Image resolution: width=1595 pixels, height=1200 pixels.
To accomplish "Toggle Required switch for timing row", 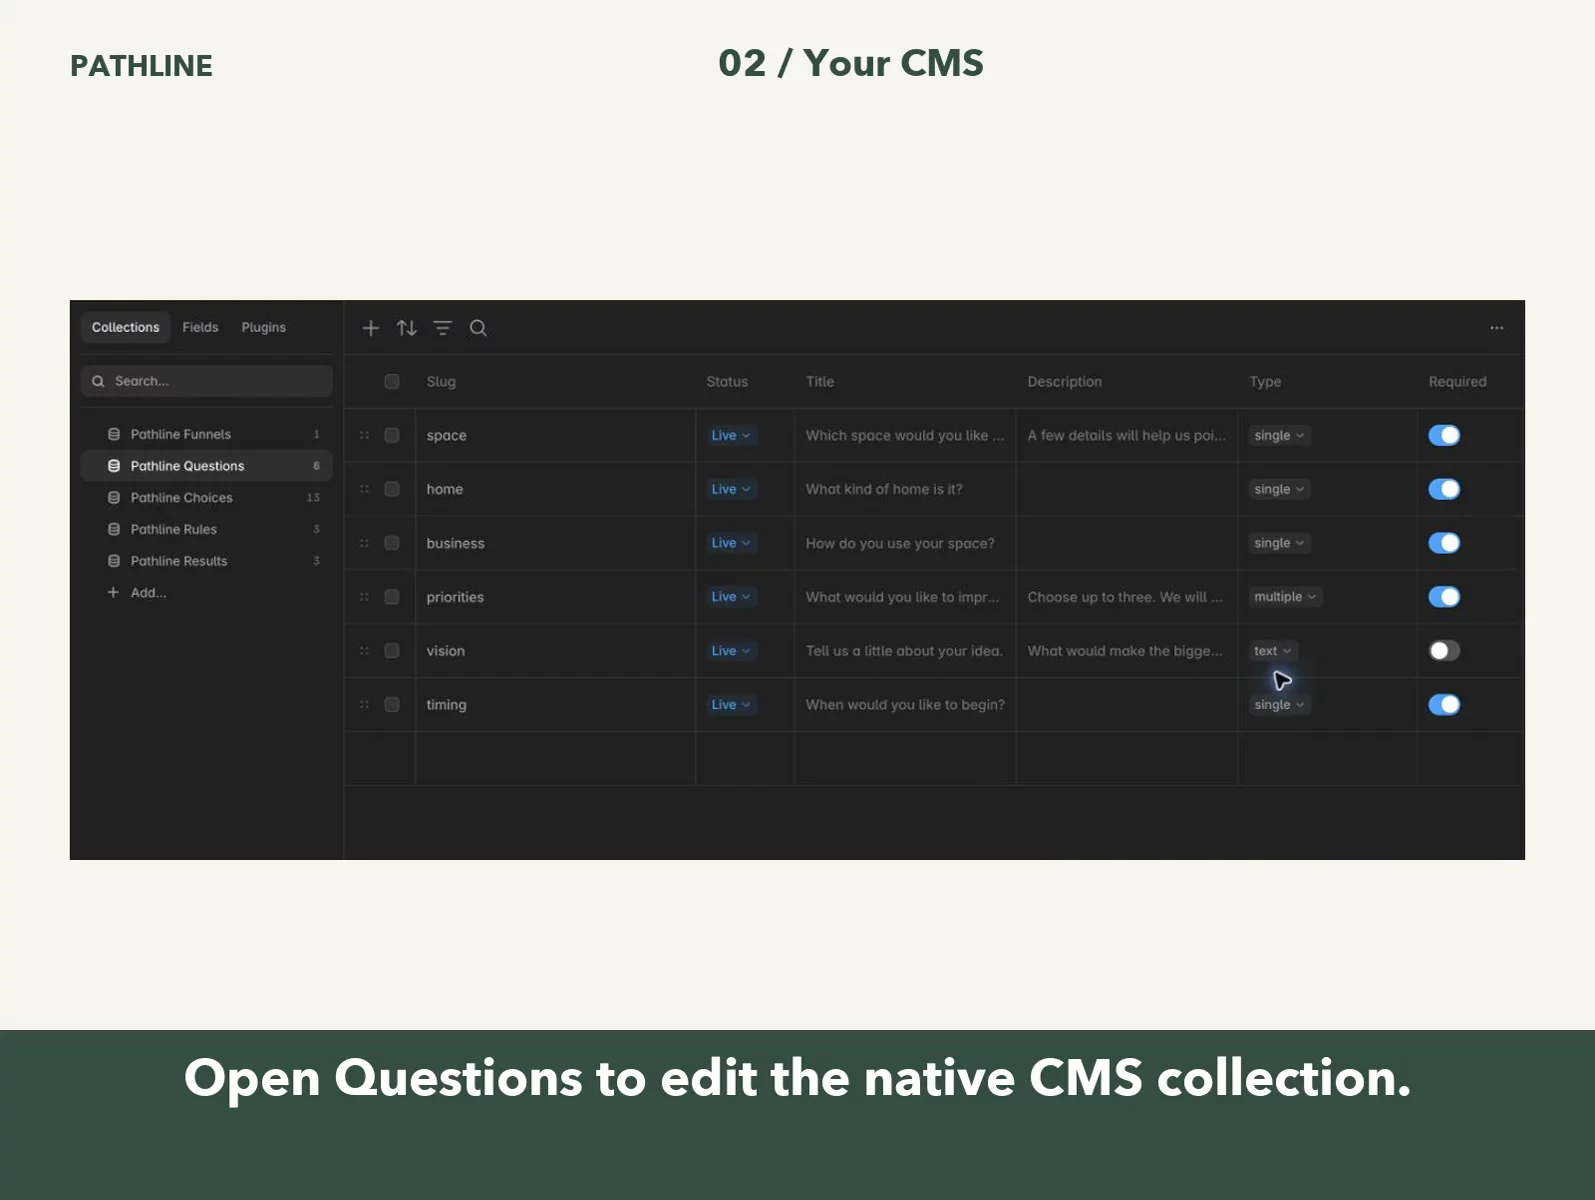I will 1444,705.
